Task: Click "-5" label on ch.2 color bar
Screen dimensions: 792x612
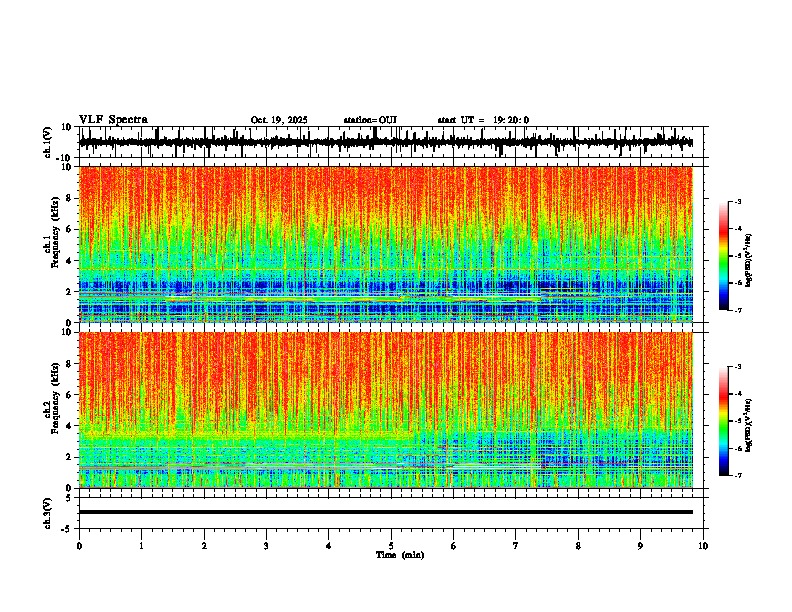Action: pyautogui.click(x=737, y=421)
